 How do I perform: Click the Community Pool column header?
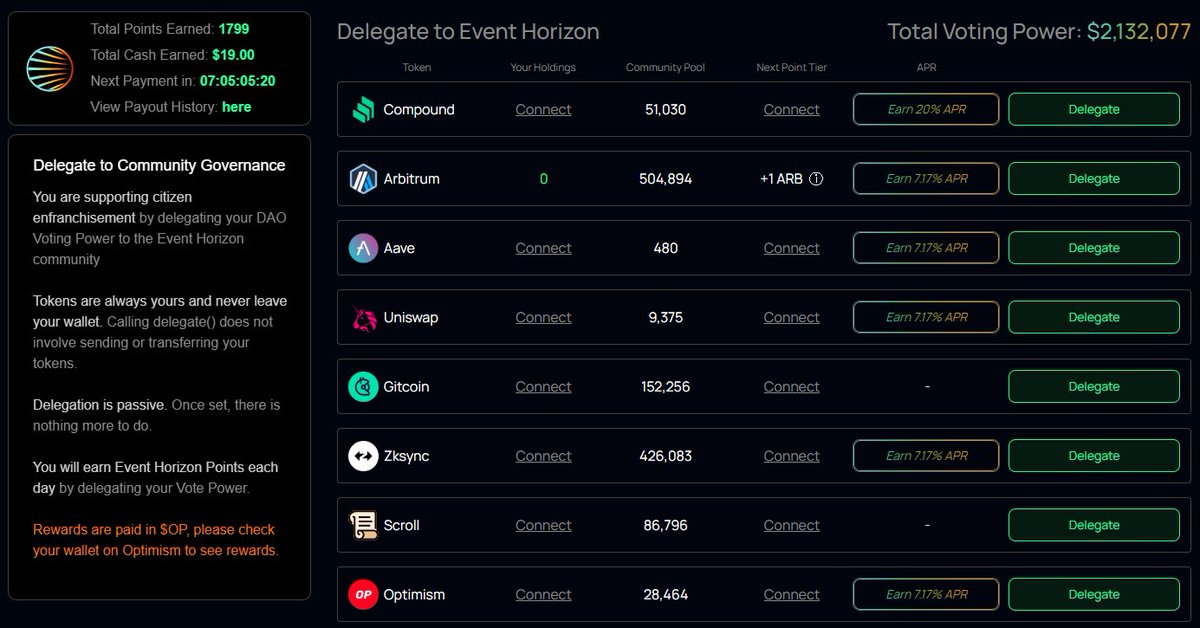pyautogui.click(x=665, y=68)
